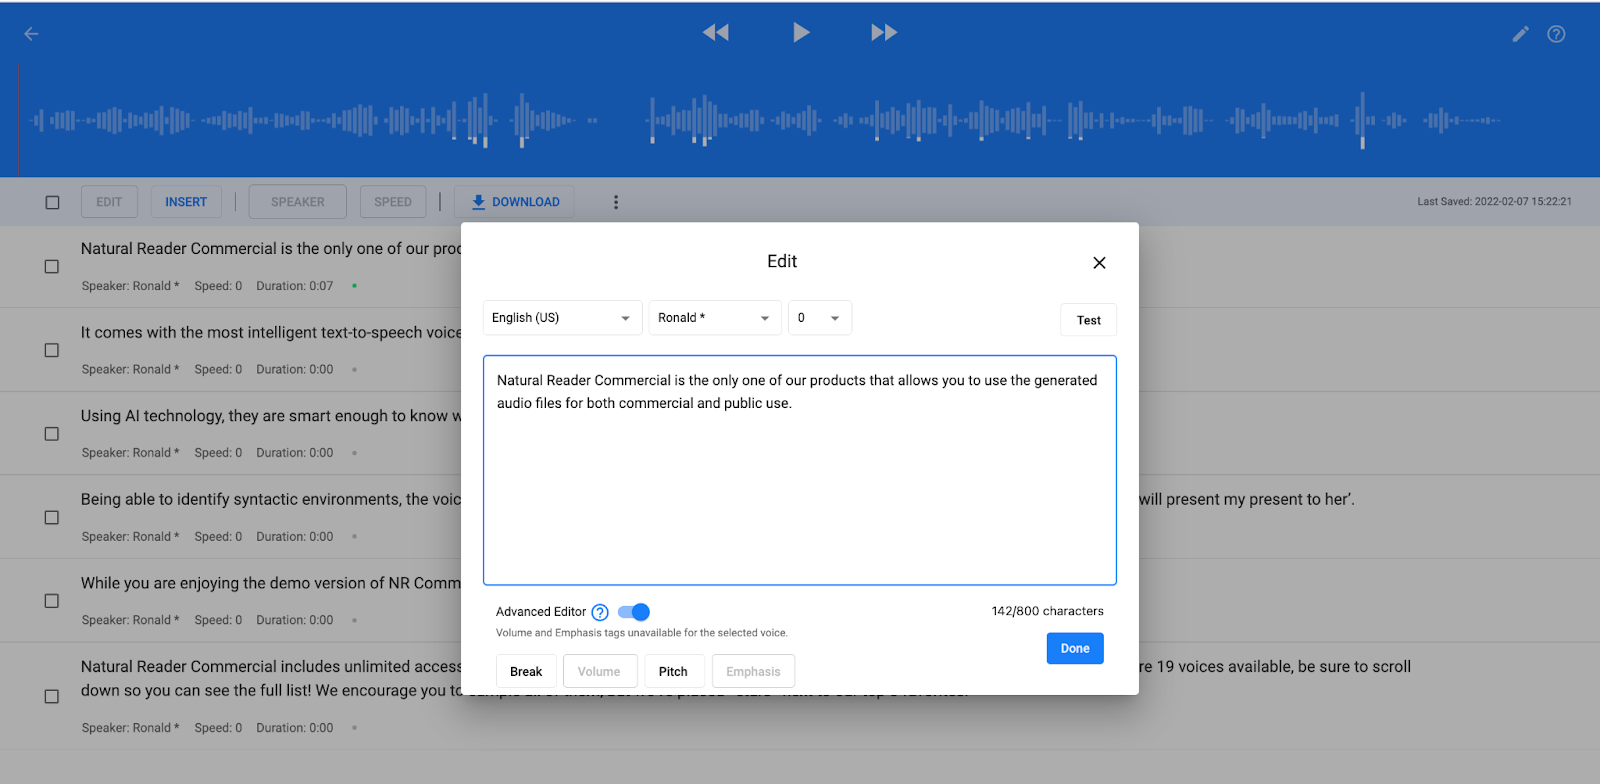
Task: Toggle the Advanced Editor switch off
Action: (x=634, y=612)
